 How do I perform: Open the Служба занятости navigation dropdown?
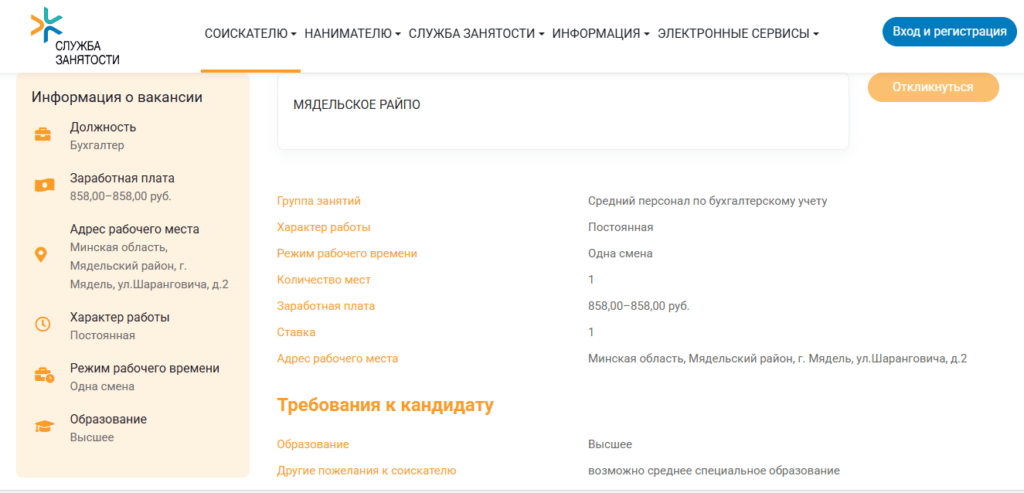pos(476,33)
